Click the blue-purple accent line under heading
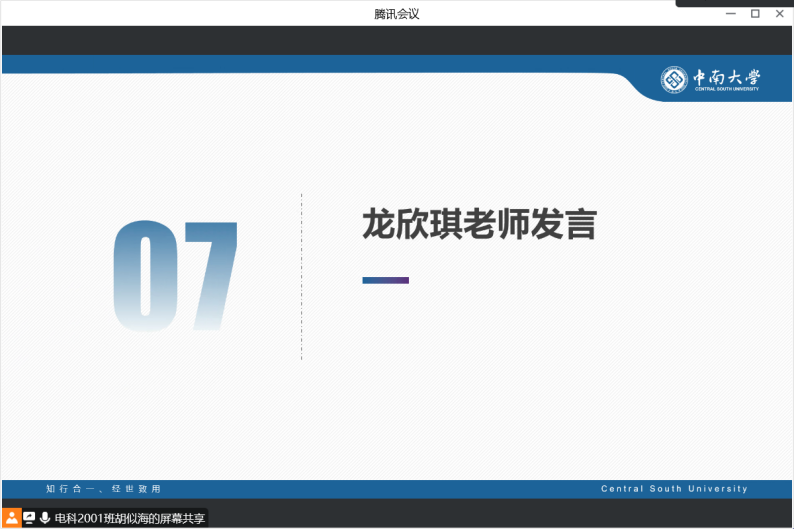 [385, 280]
